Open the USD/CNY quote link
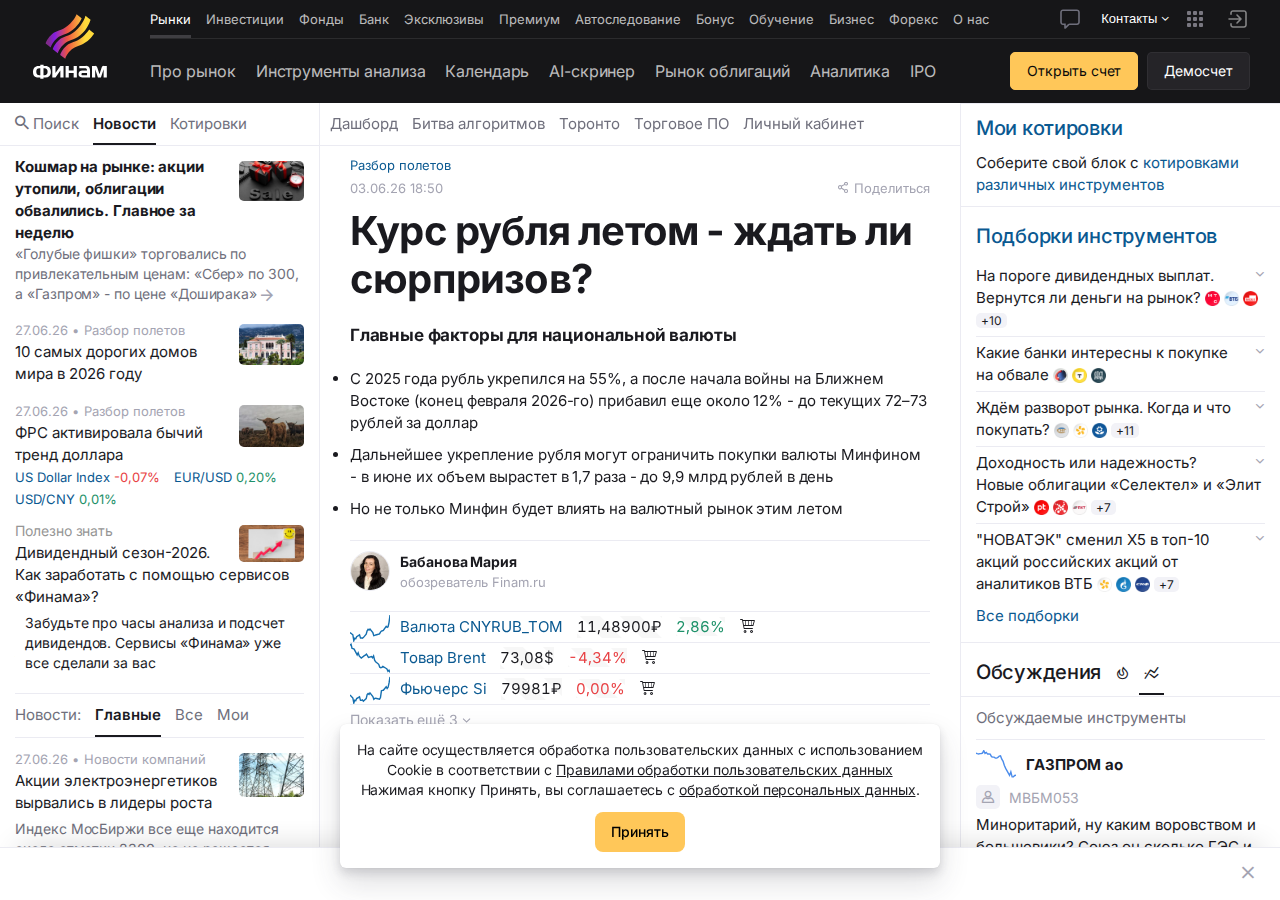 point(45,499)
